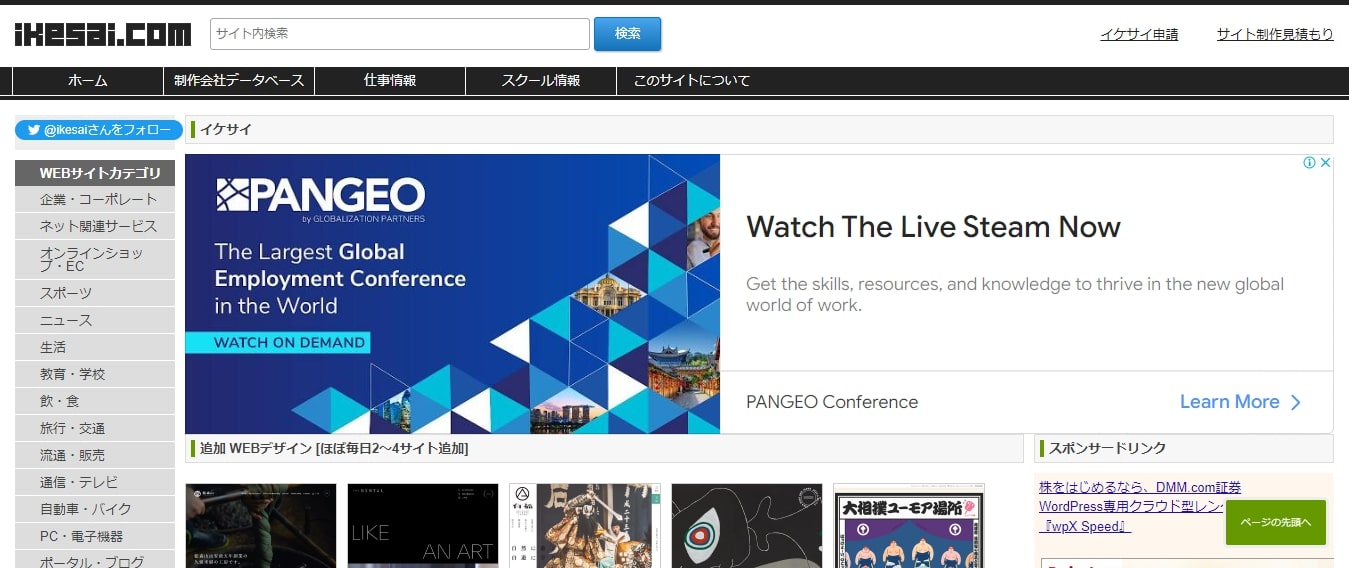
Task: Open the ネット関連サービス category
Action: 95,227
